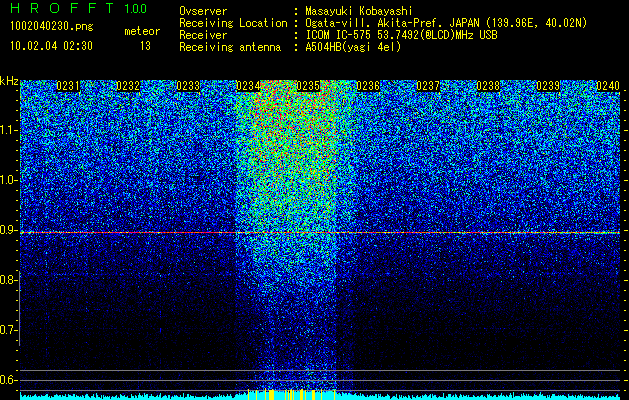Click the 0236 time marker
Screen dimensions: 629x400
coord(368,86)
